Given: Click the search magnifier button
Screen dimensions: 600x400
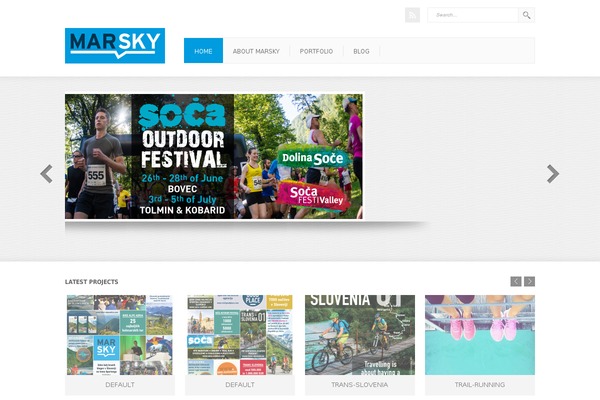Looking at the screenshot, I should click(x=527, y=15).
